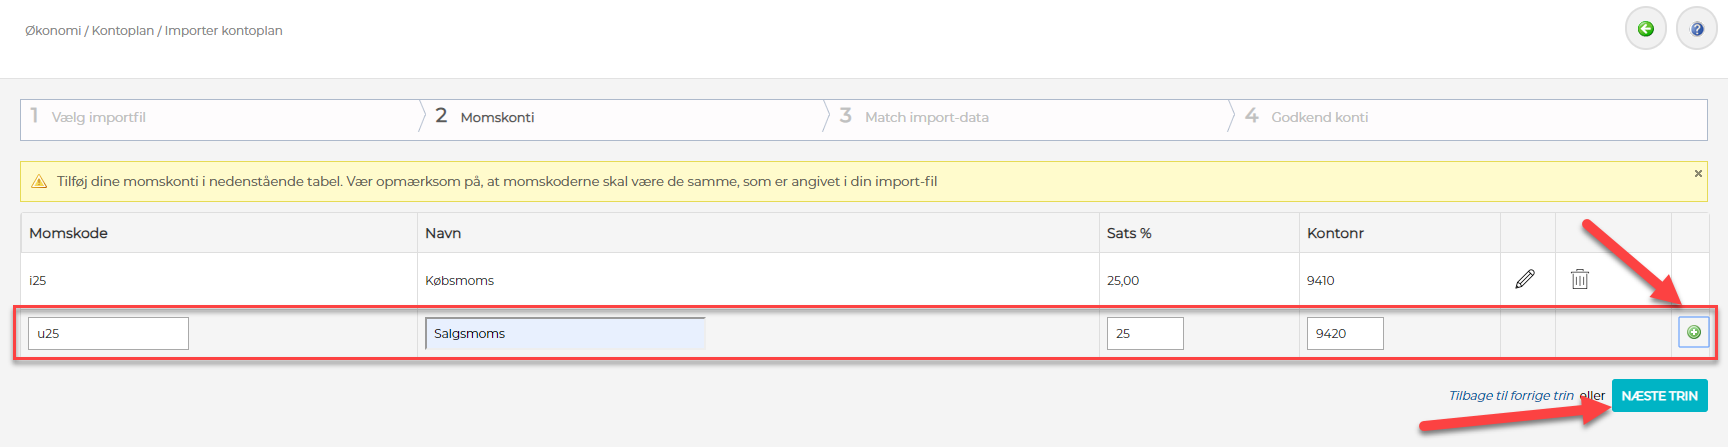Click the Sats % input field

pos(1145,333)
